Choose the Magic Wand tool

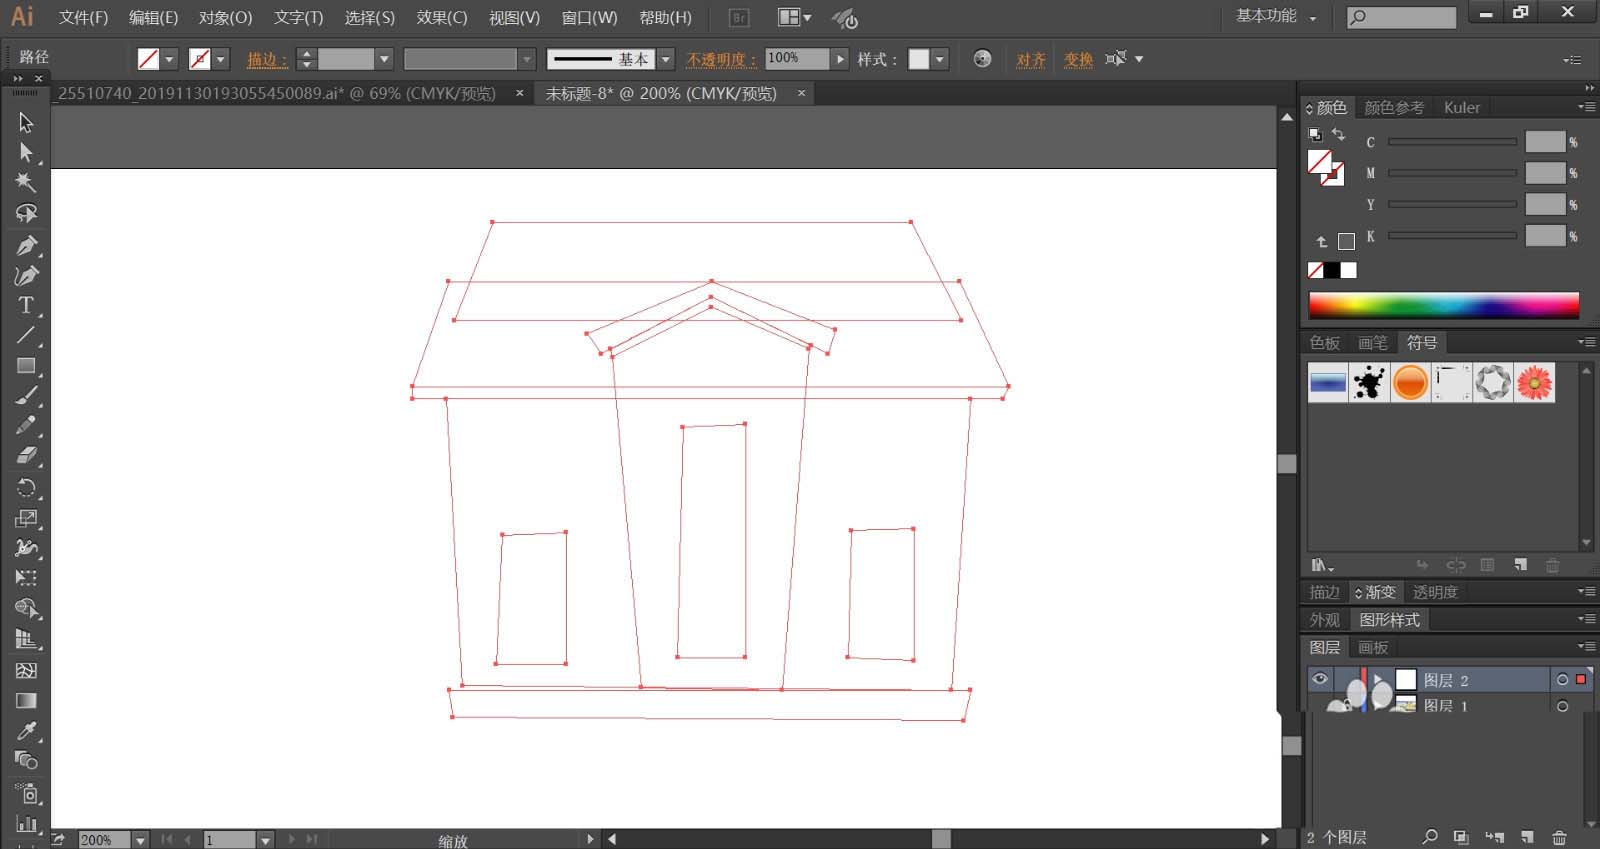pos(26,182)
